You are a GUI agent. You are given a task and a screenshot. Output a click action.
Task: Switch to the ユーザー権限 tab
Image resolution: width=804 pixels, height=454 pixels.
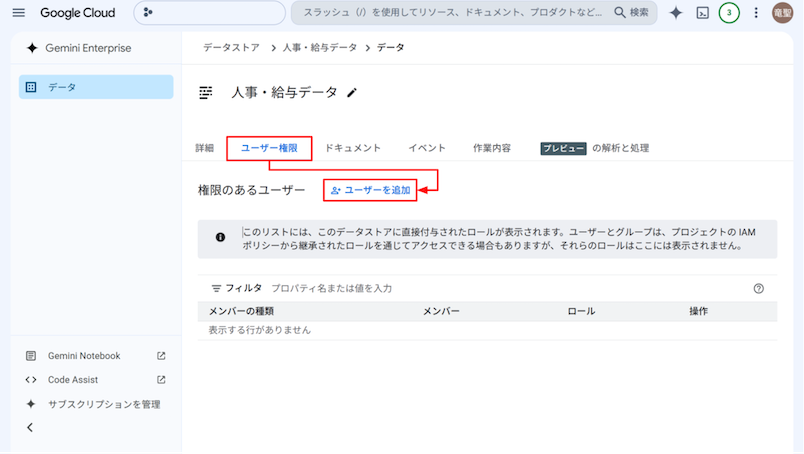pos(269,148)
